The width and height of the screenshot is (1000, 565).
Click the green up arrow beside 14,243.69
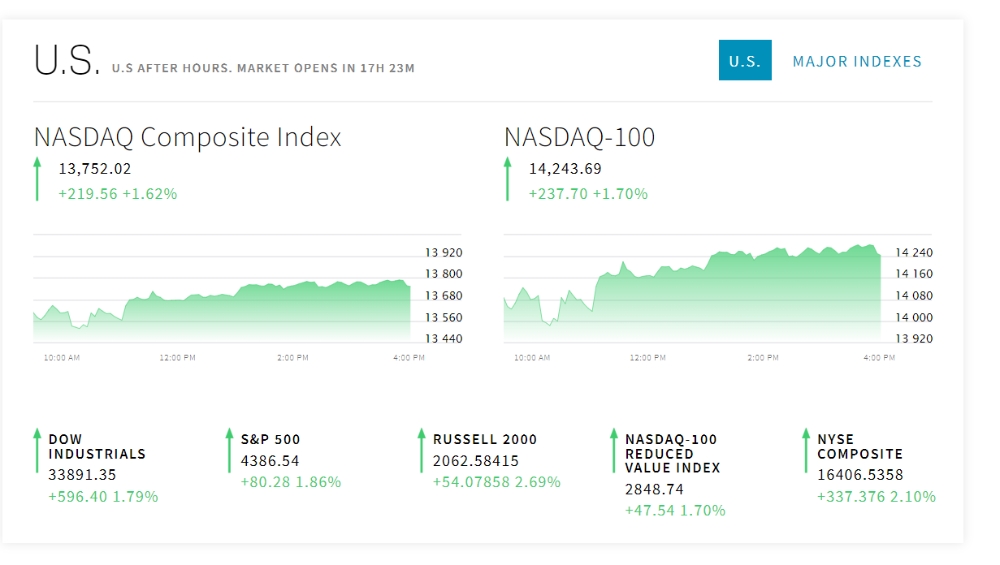(x=508, y=179)
